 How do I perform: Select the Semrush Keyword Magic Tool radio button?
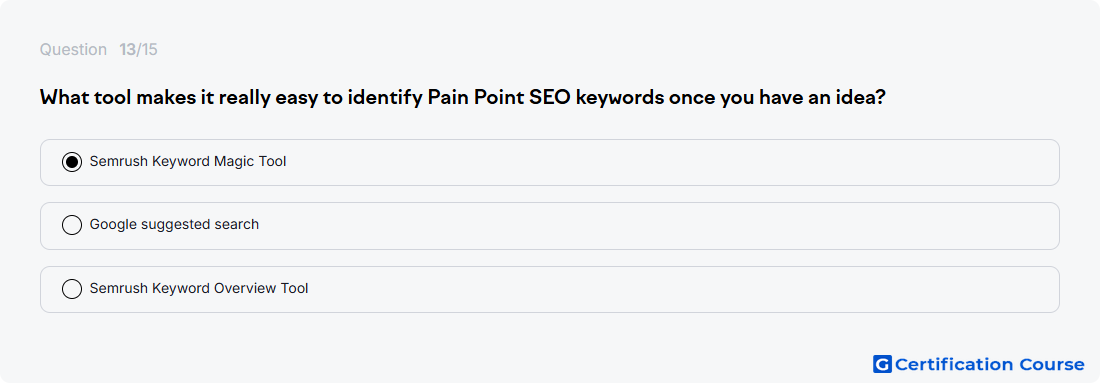pos(72,162)
